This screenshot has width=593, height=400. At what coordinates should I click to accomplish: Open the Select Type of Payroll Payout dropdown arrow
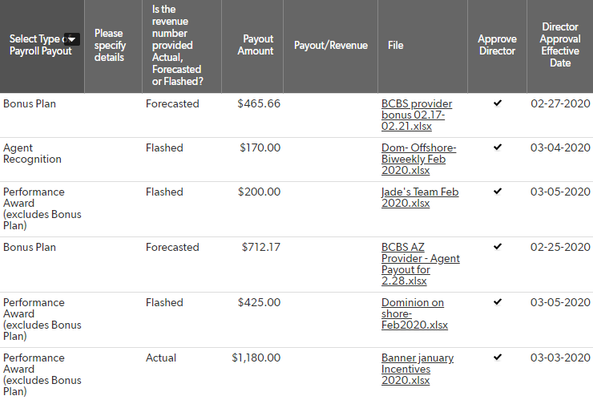[72, 39]
